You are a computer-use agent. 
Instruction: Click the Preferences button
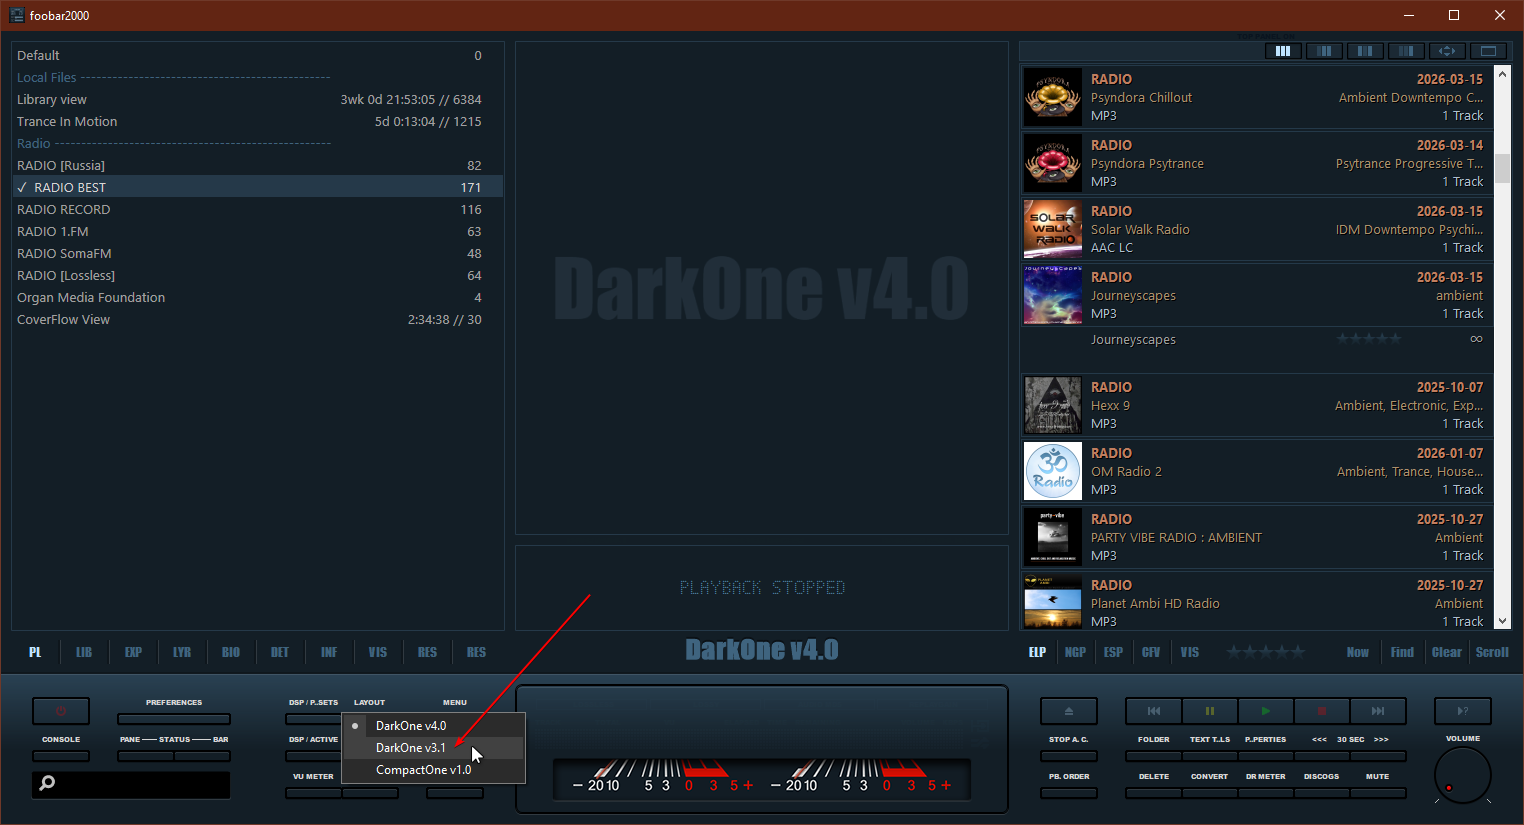(174, 718)
